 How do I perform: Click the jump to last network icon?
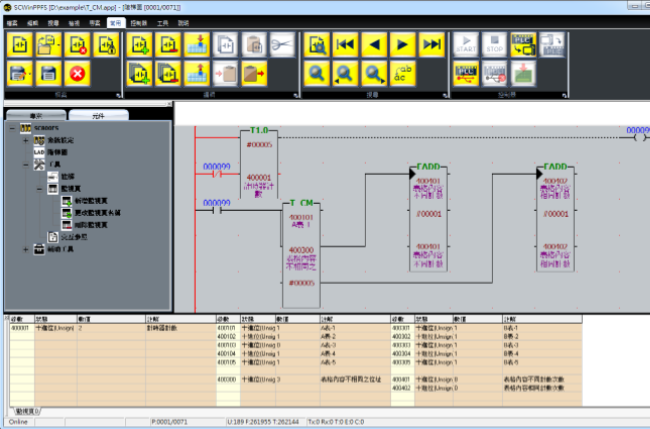[431, 45]
